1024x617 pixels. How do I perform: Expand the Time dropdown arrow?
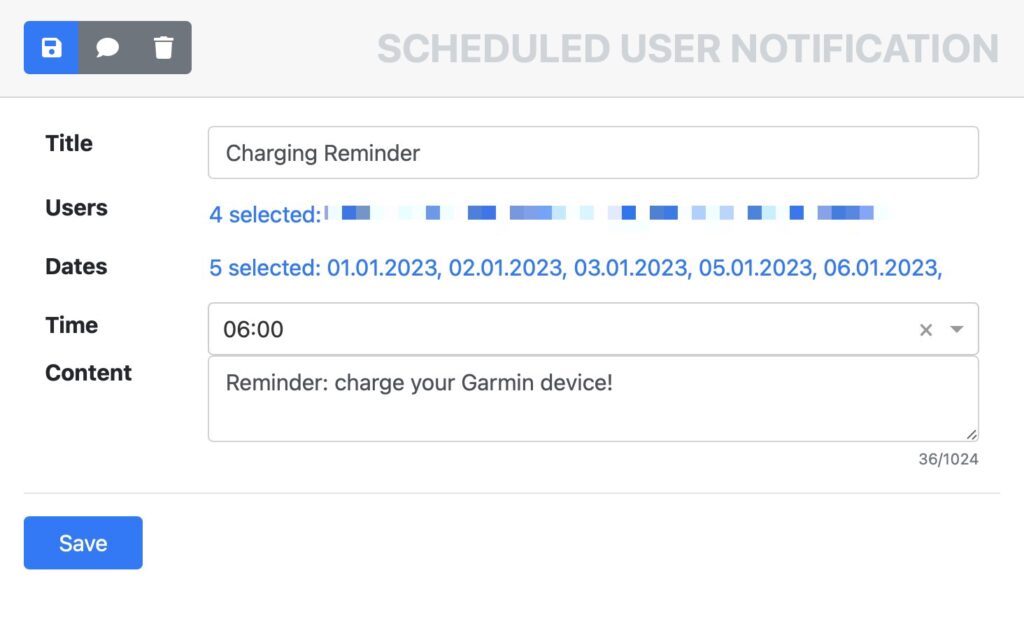(x=957, y=329)
